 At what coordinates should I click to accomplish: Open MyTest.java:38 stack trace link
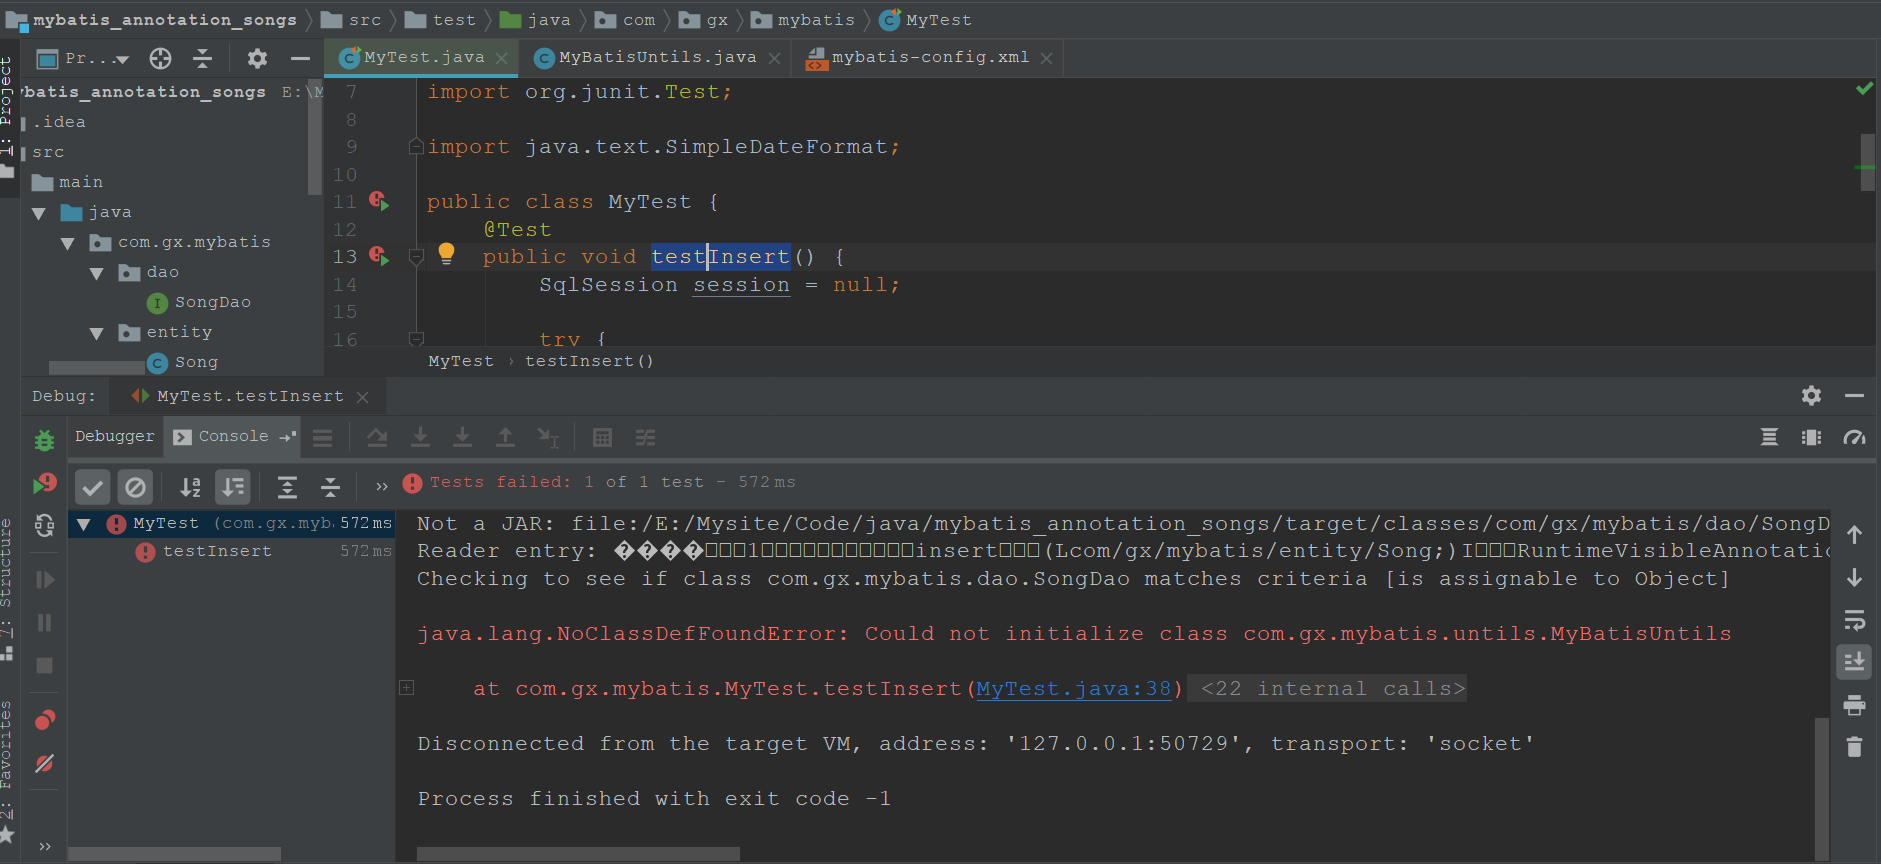click(x=1073, y=689)
